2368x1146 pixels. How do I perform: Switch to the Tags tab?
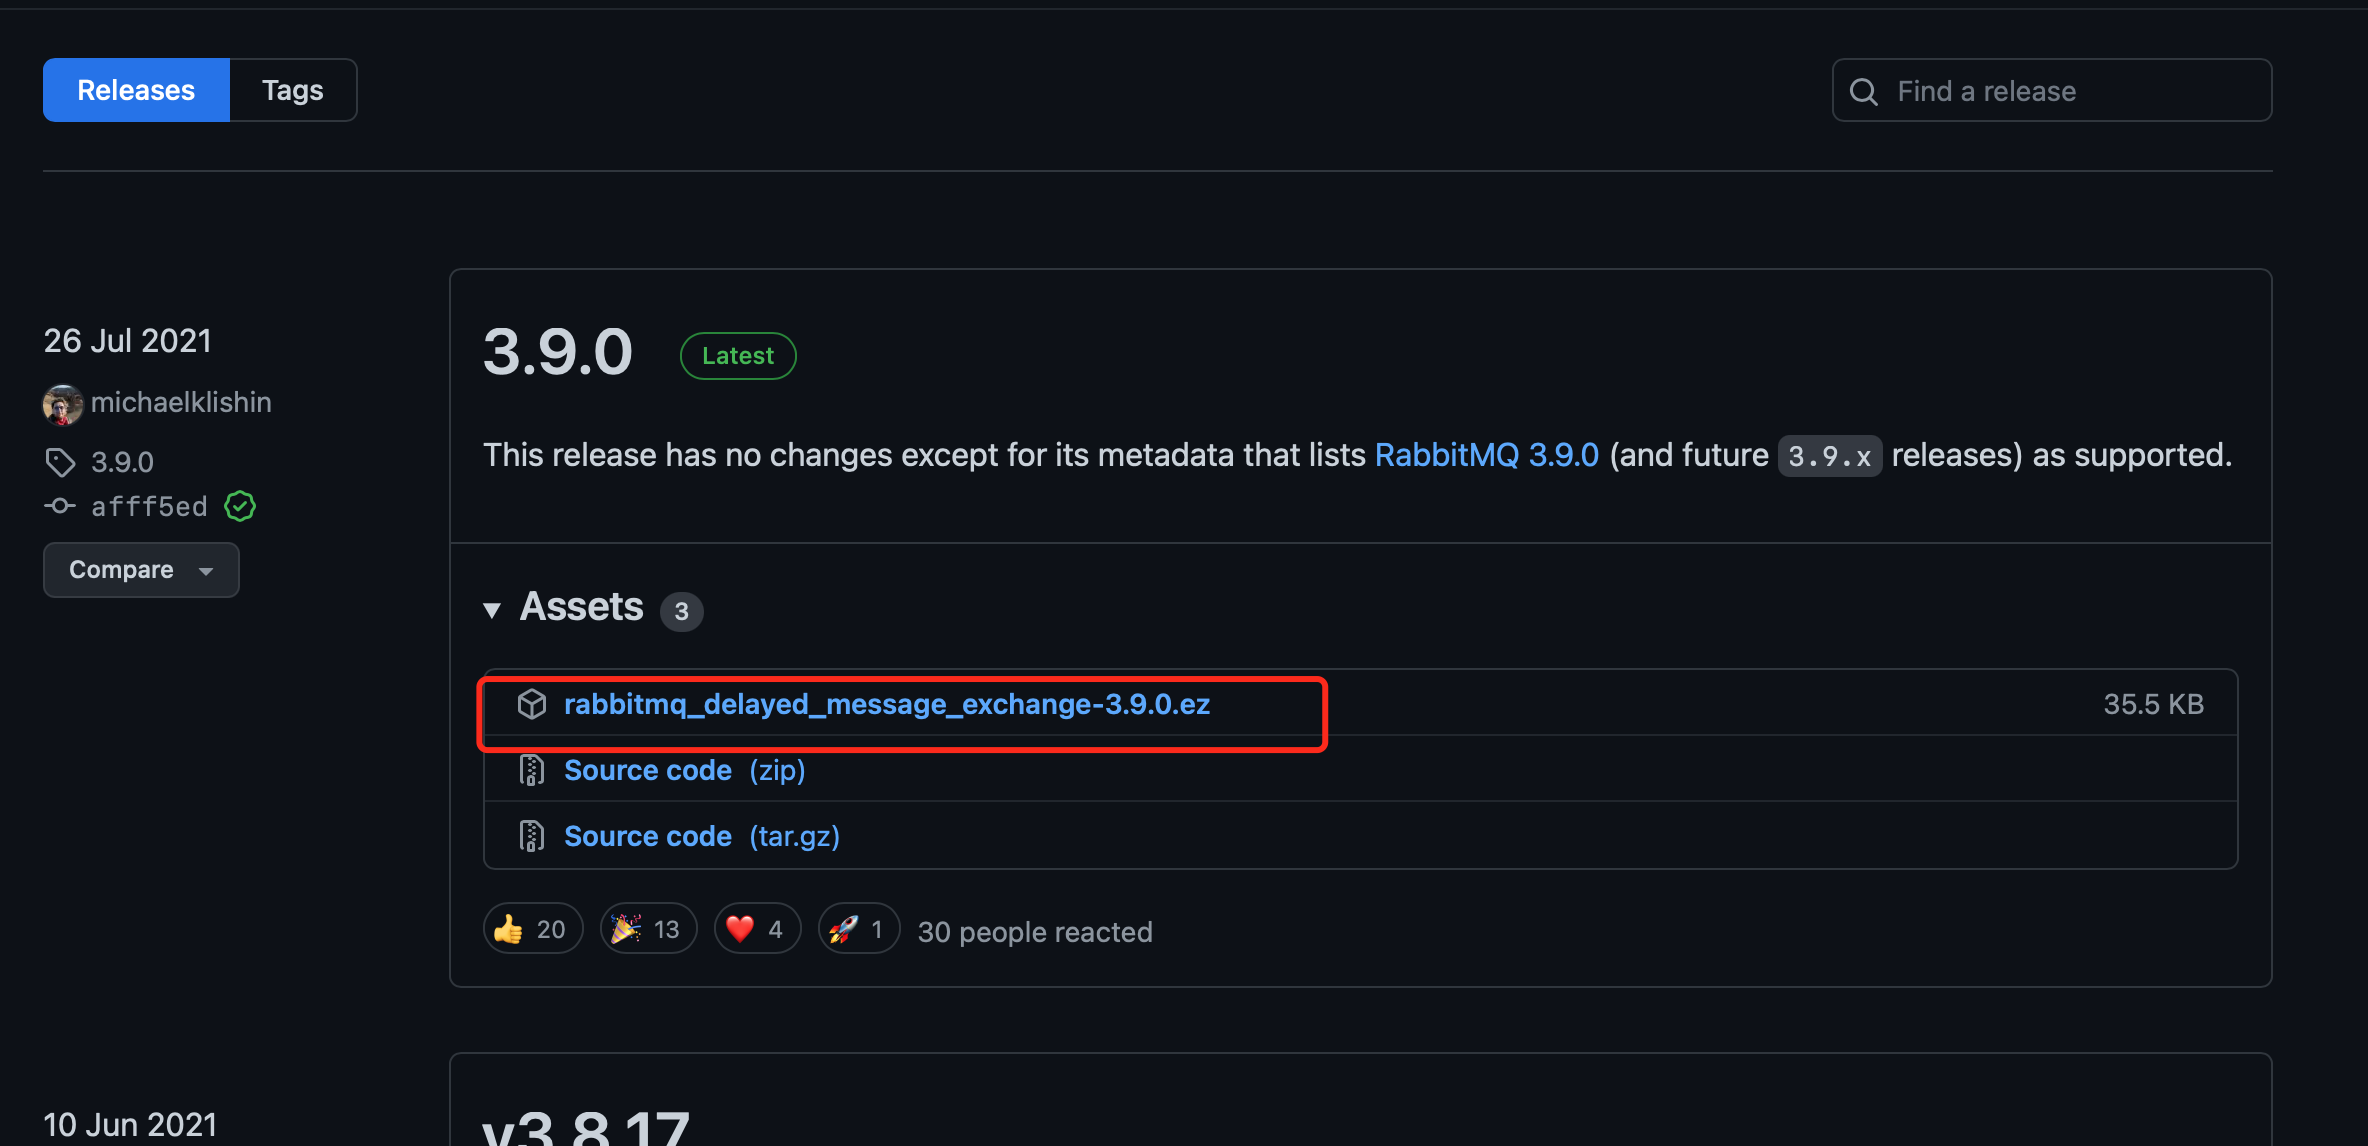(293, 90)
